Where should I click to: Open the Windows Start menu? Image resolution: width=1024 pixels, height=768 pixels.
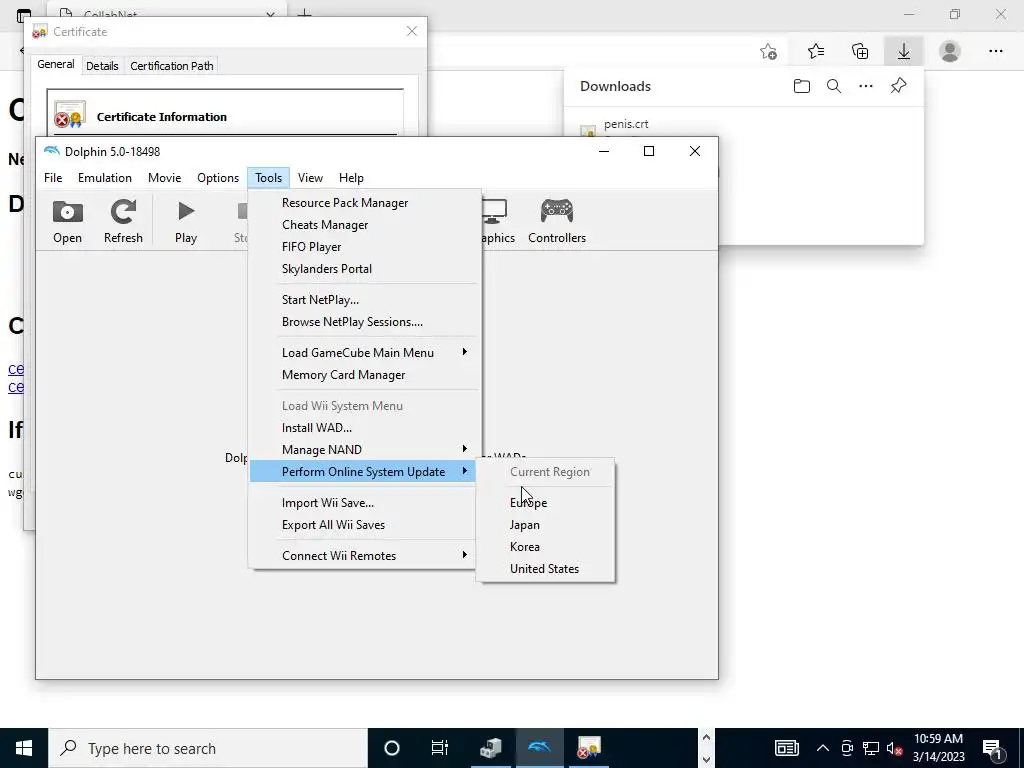(x=24, y=748)
